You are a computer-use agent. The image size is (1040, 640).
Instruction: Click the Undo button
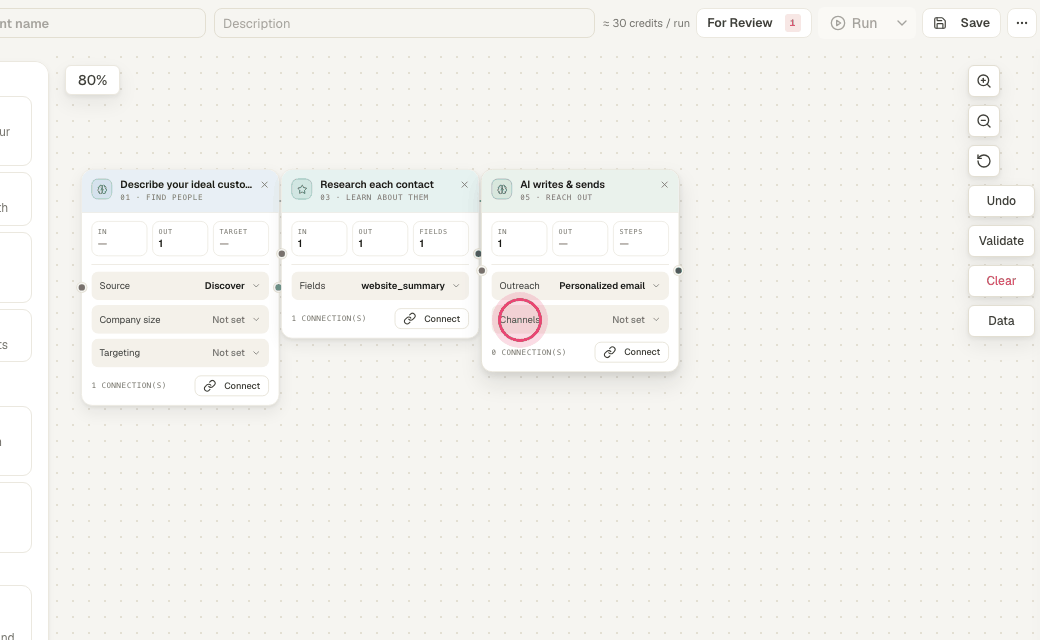pos(1001,201)
